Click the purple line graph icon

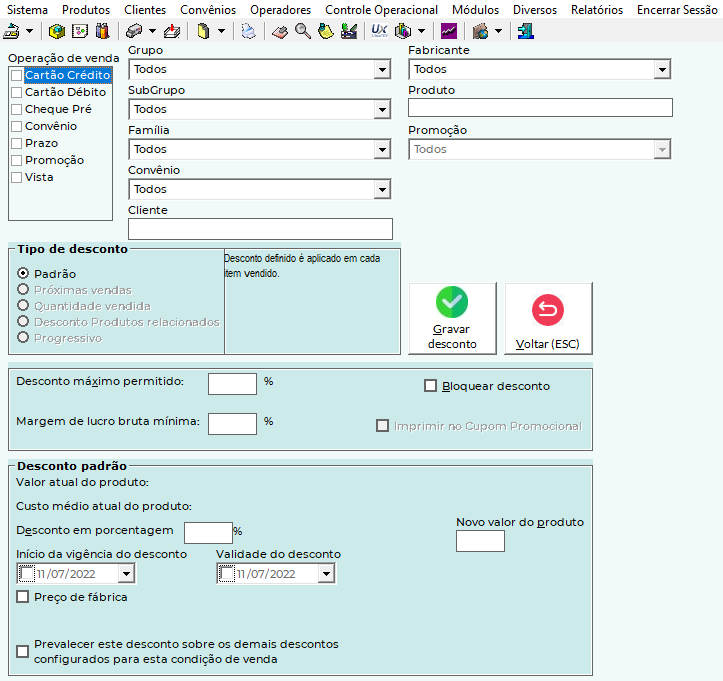tap(449, 31)
